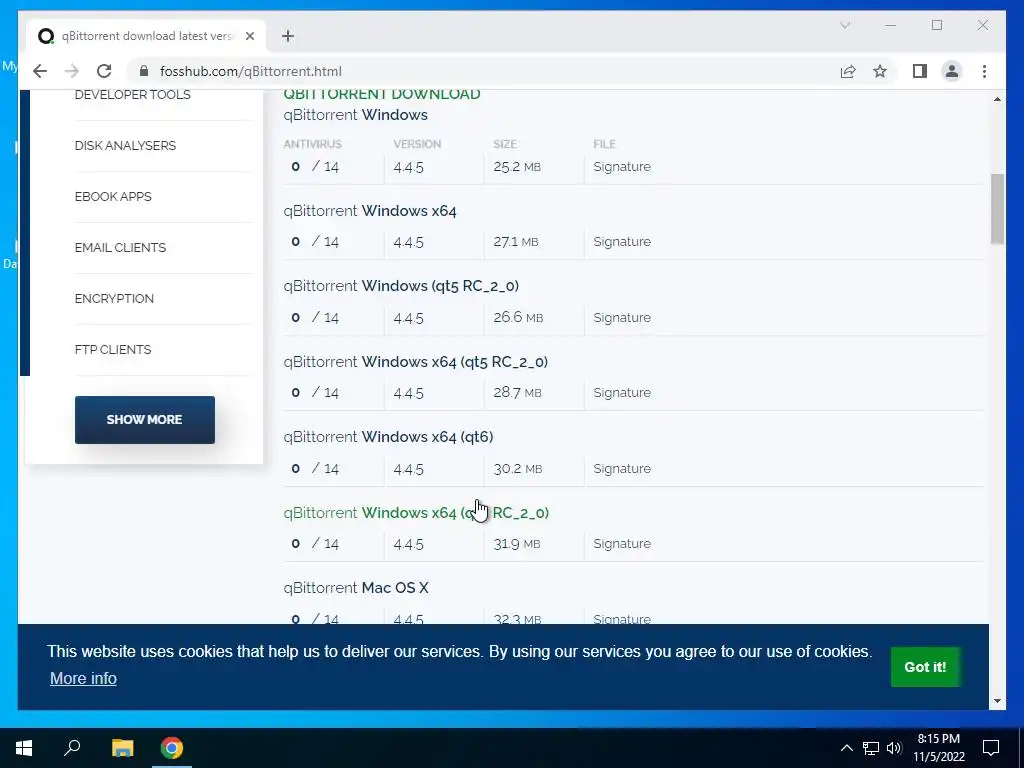Open Signature for 26.6 MB file
The width and height of the screenshot is (1024, 768).
click(622, 317)
